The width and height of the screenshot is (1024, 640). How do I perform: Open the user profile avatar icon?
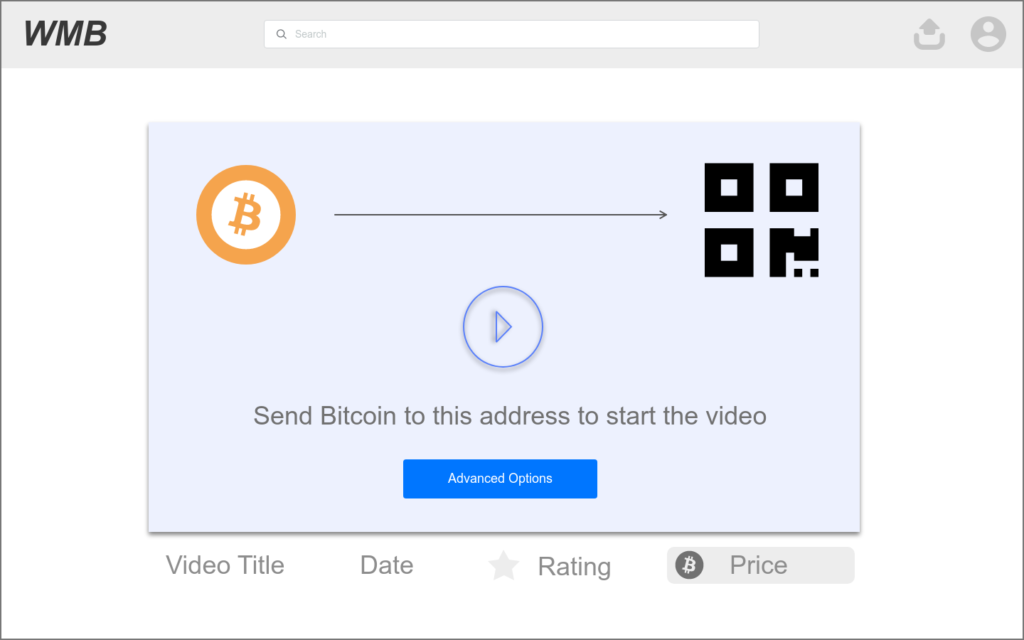pyautogui.click(x=987, y=34)
